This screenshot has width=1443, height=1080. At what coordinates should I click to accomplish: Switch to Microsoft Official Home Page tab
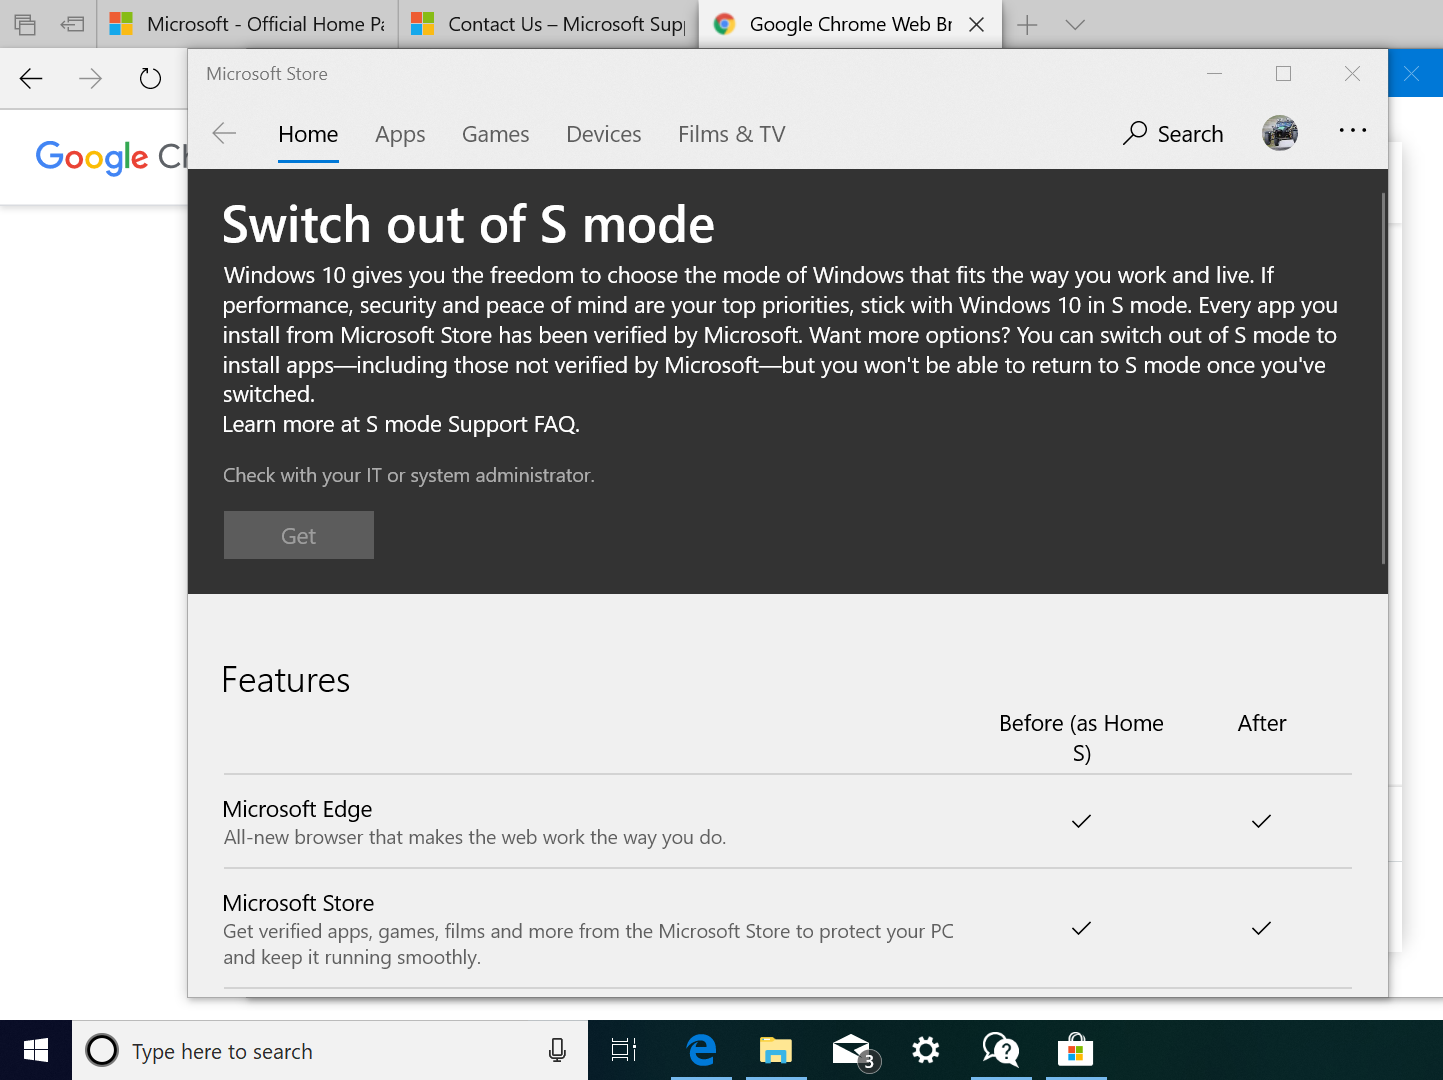click(247, 24)
